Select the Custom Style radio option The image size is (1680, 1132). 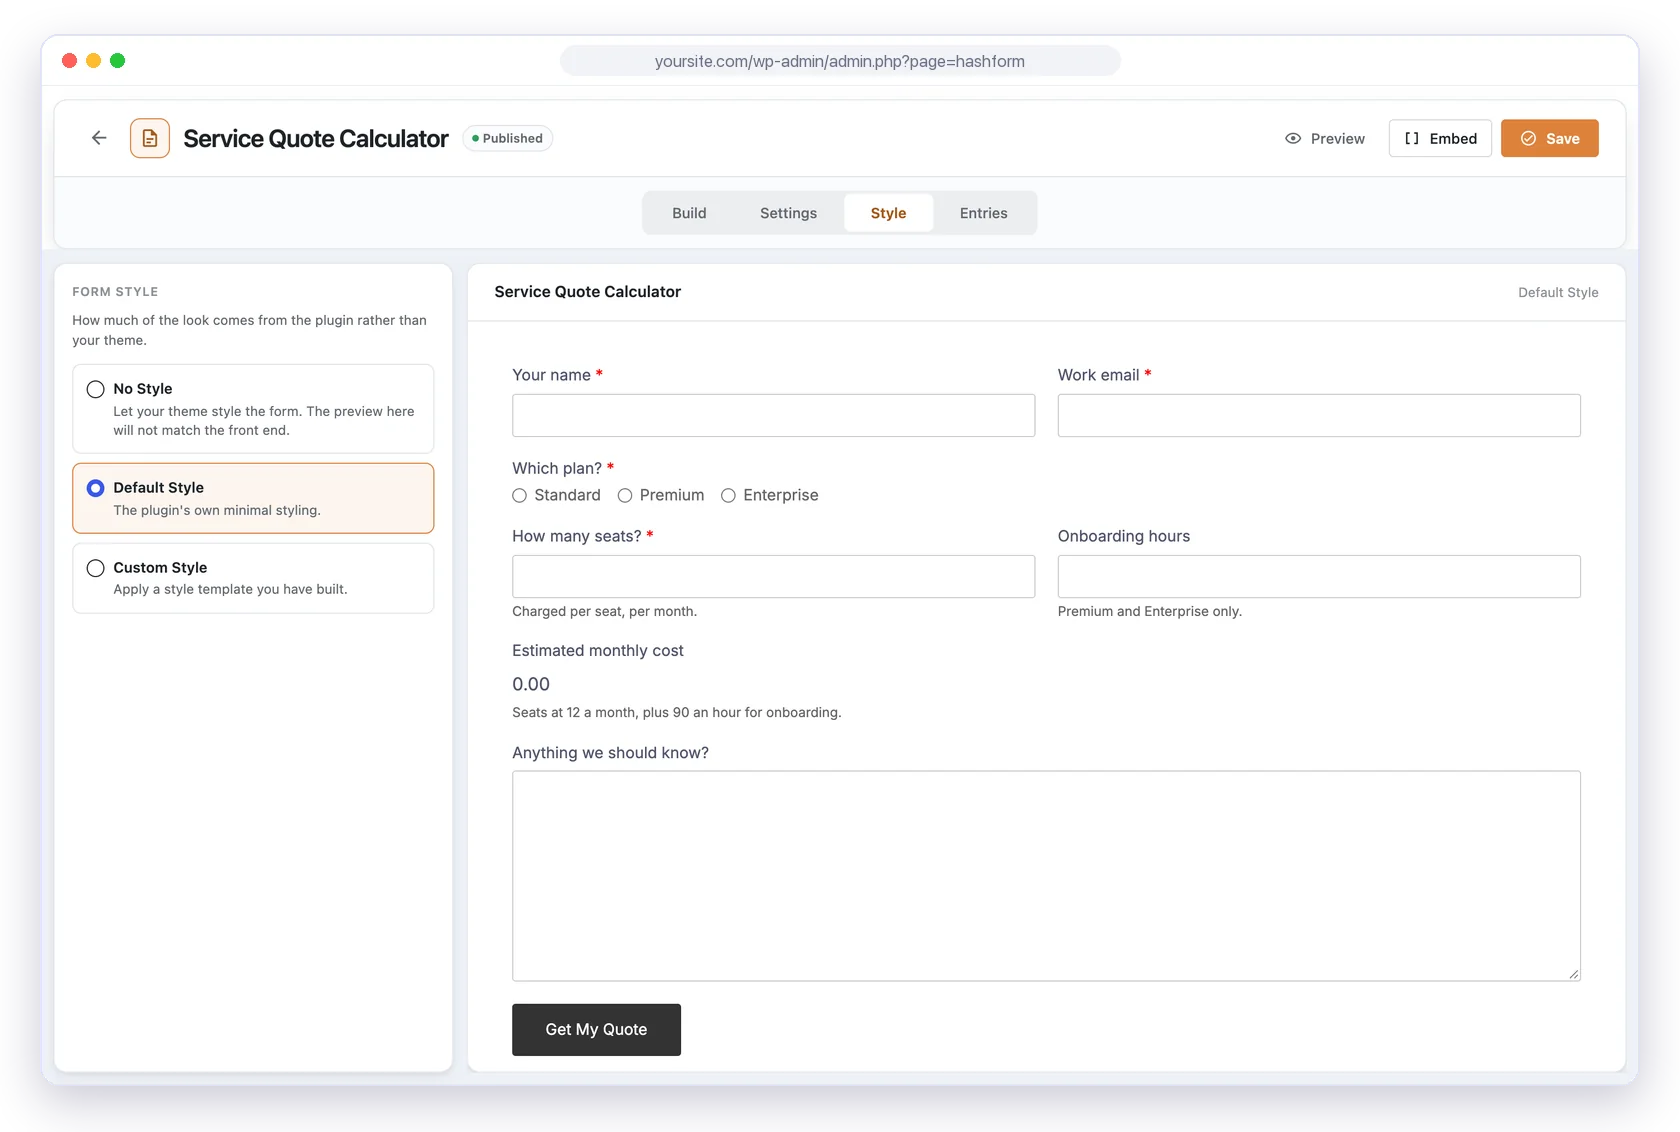(x=96, y=568)
